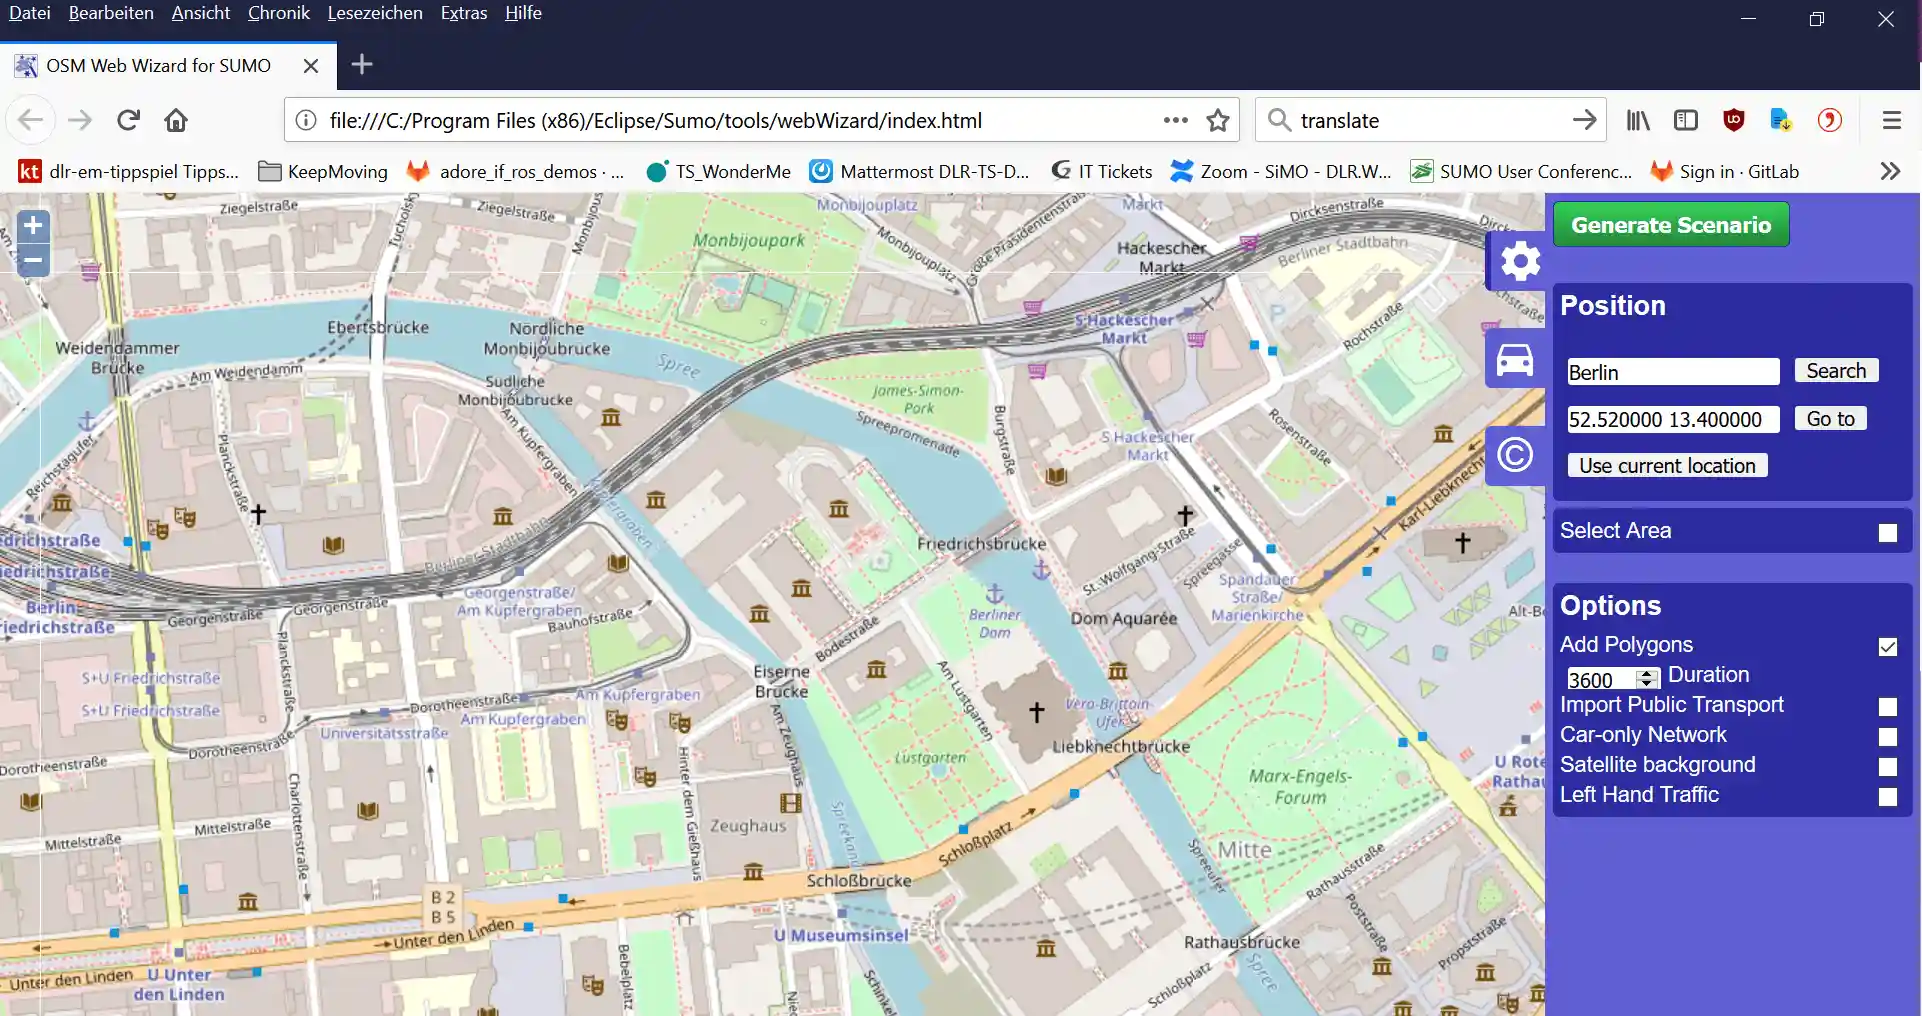Open the Extras menu

463,13
